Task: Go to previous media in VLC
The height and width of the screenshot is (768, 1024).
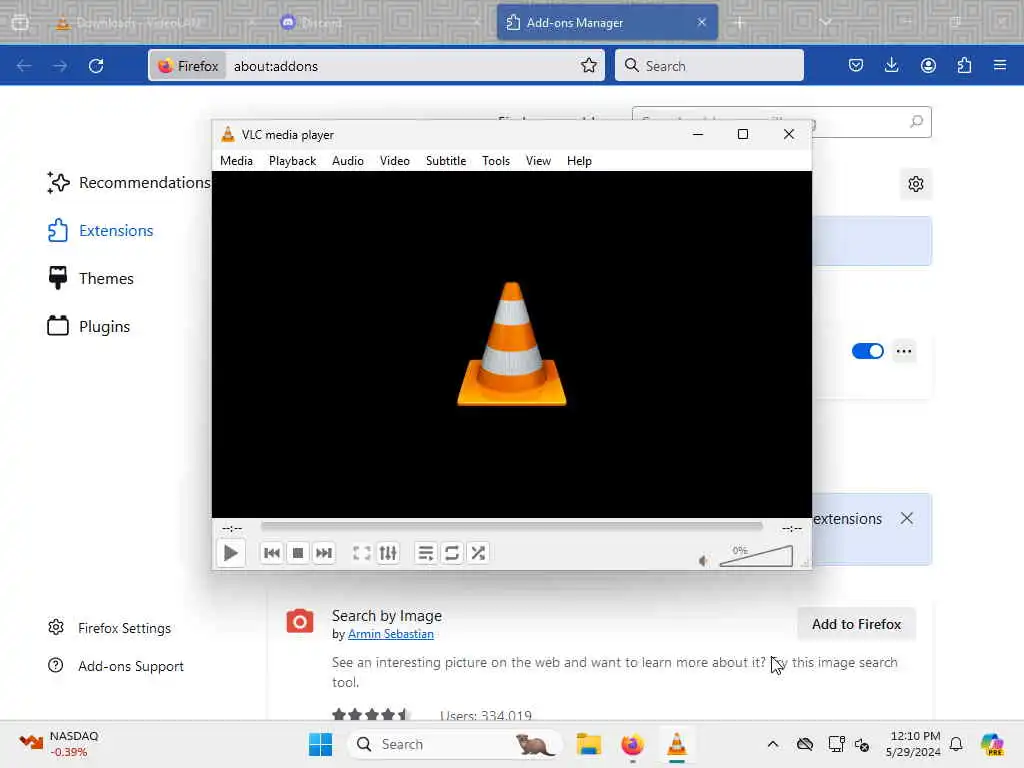Action: point(272,553)
